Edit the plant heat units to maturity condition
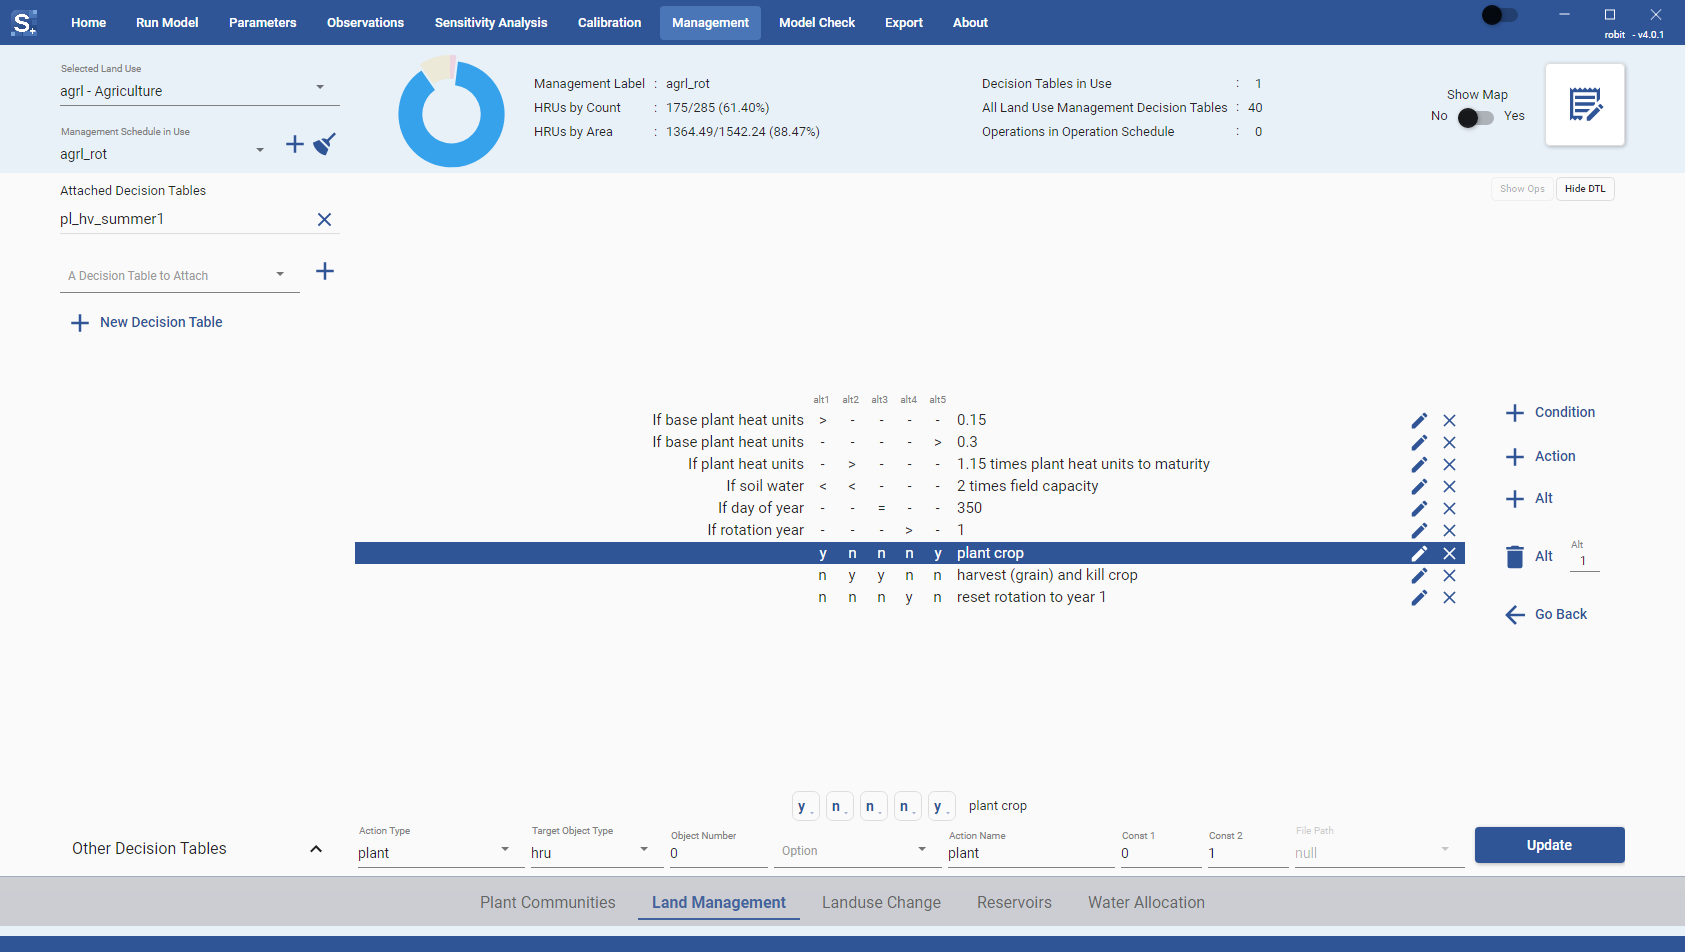Image resolution: width=1685 pixels, height=952 pixels. click(x=1419, y=464)
